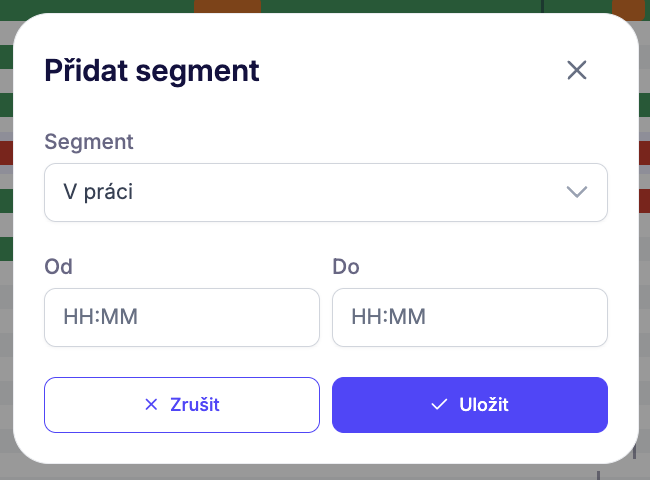Focus the Od time input field
650x480 pixels.
coord(182,318)
